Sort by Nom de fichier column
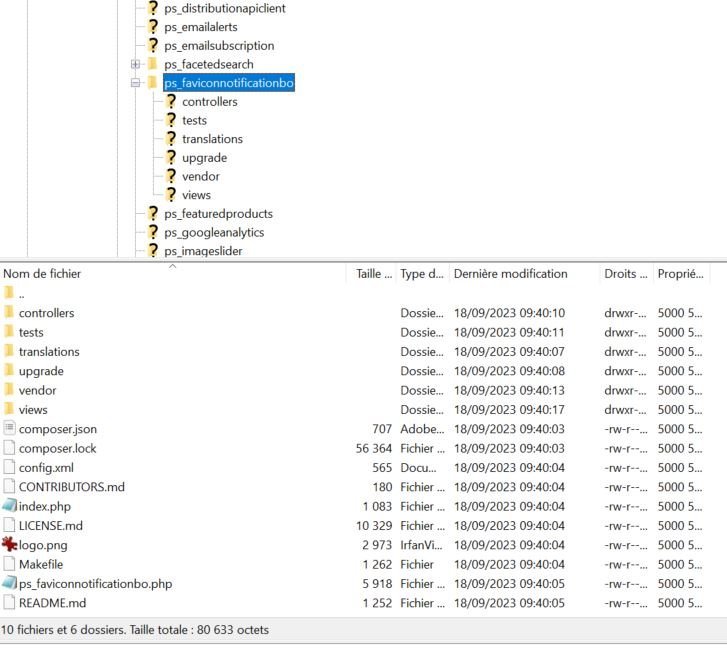727x649 pixels. click(42, 274)
